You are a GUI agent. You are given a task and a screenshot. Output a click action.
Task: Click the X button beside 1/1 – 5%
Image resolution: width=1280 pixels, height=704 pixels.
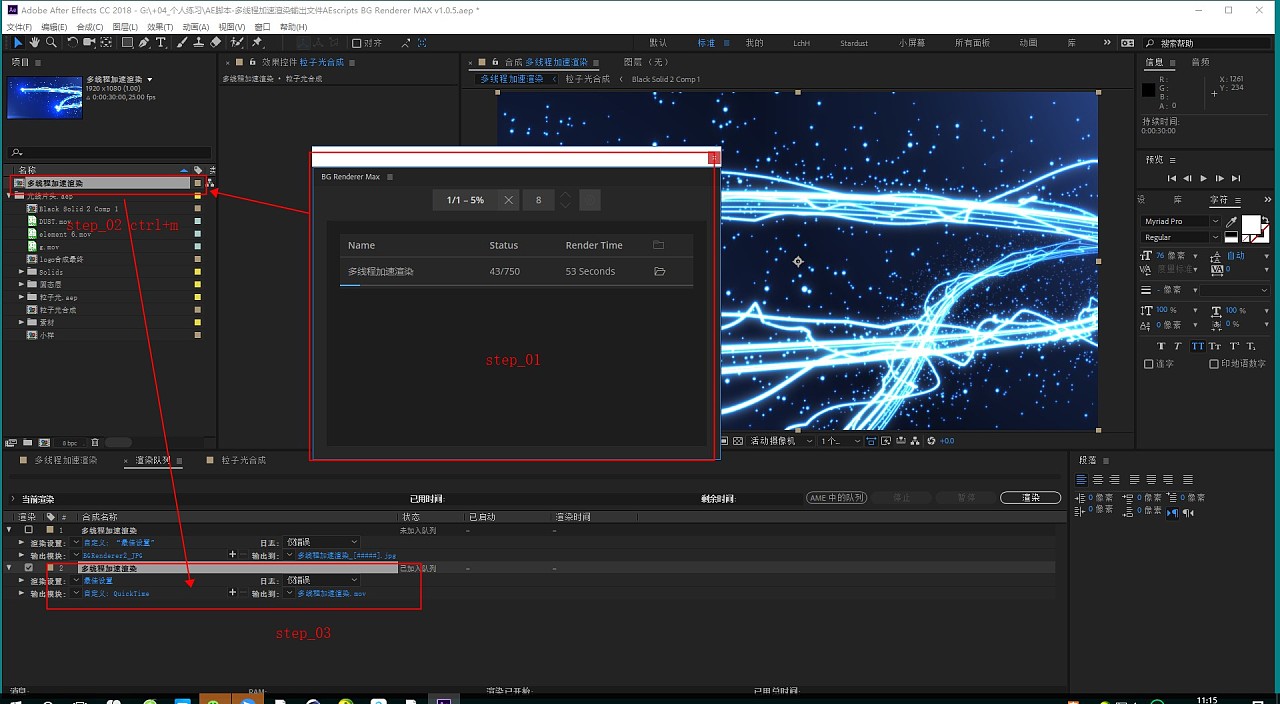click(x=508, y=200)
